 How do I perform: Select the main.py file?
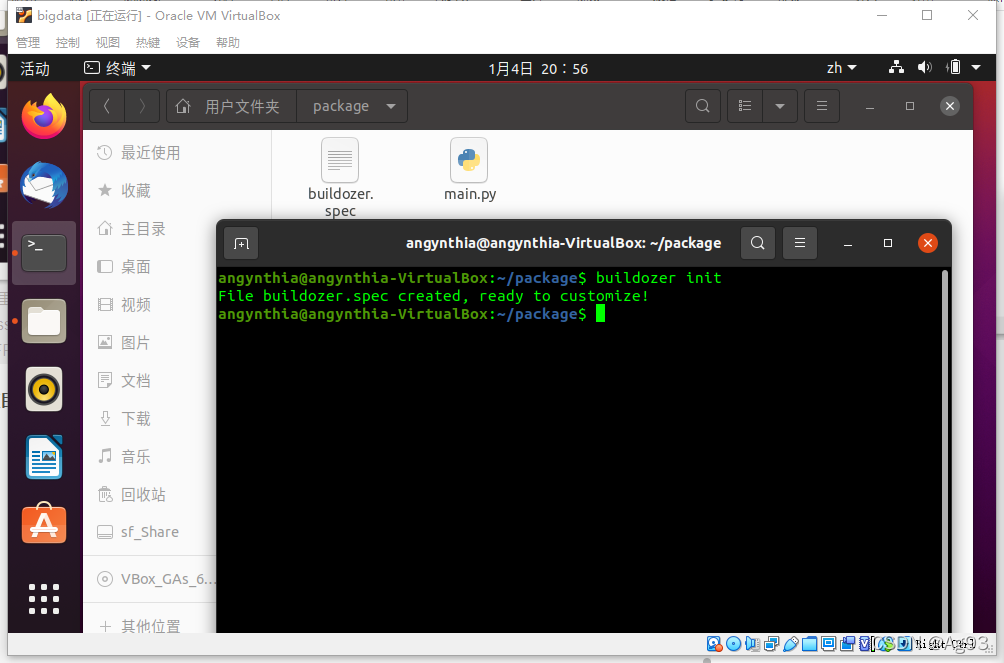click(x=469, y=170)
